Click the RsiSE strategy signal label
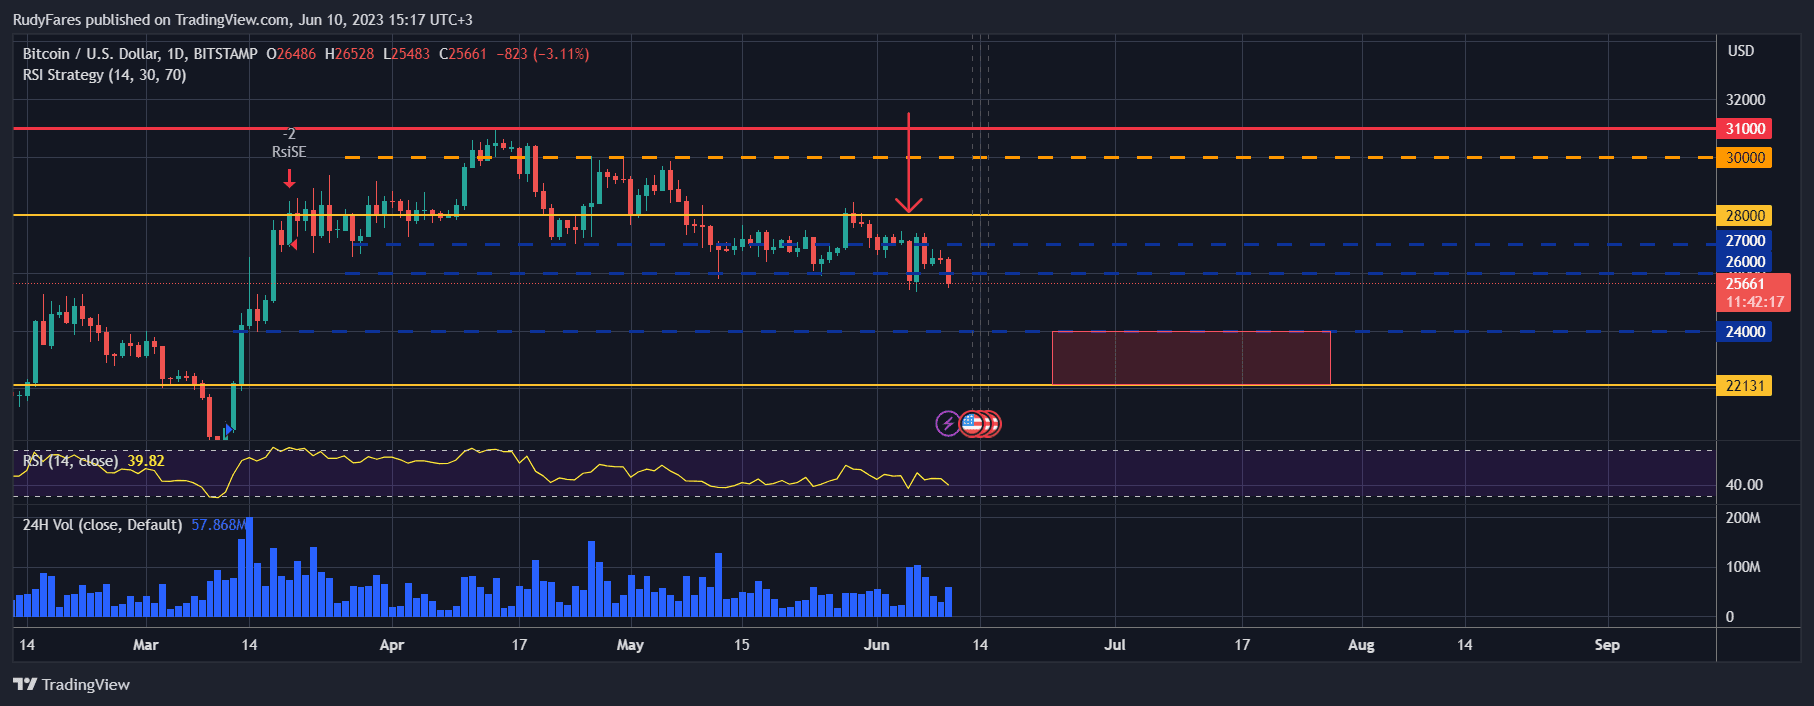1814x706 pixels. point(289,152)
